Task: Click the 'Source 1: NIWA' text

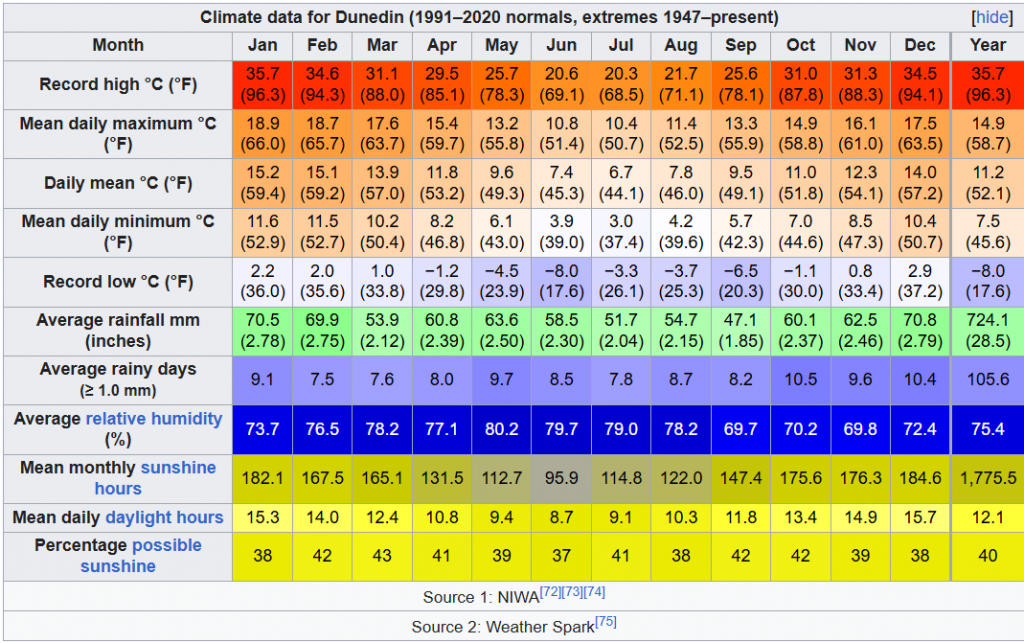Action: click(x=481, y=597)
